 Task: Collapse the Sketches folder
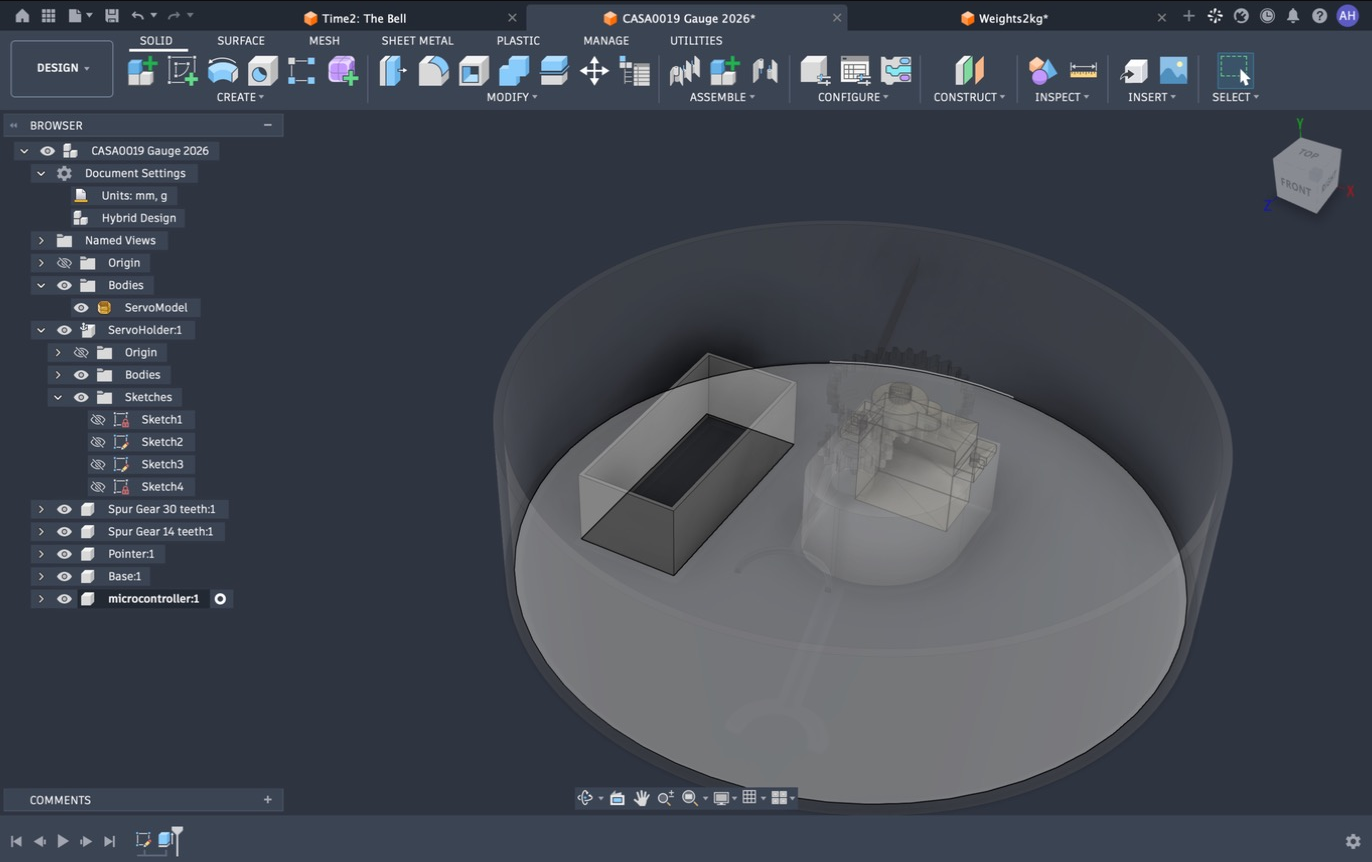57,397
